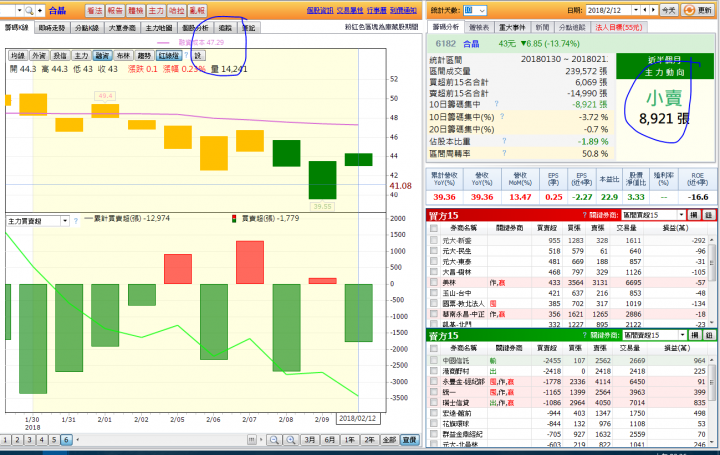720x455 pixels.
Task: Click the 2018/2/12 date input field
Action: click(x=609, y=10)
